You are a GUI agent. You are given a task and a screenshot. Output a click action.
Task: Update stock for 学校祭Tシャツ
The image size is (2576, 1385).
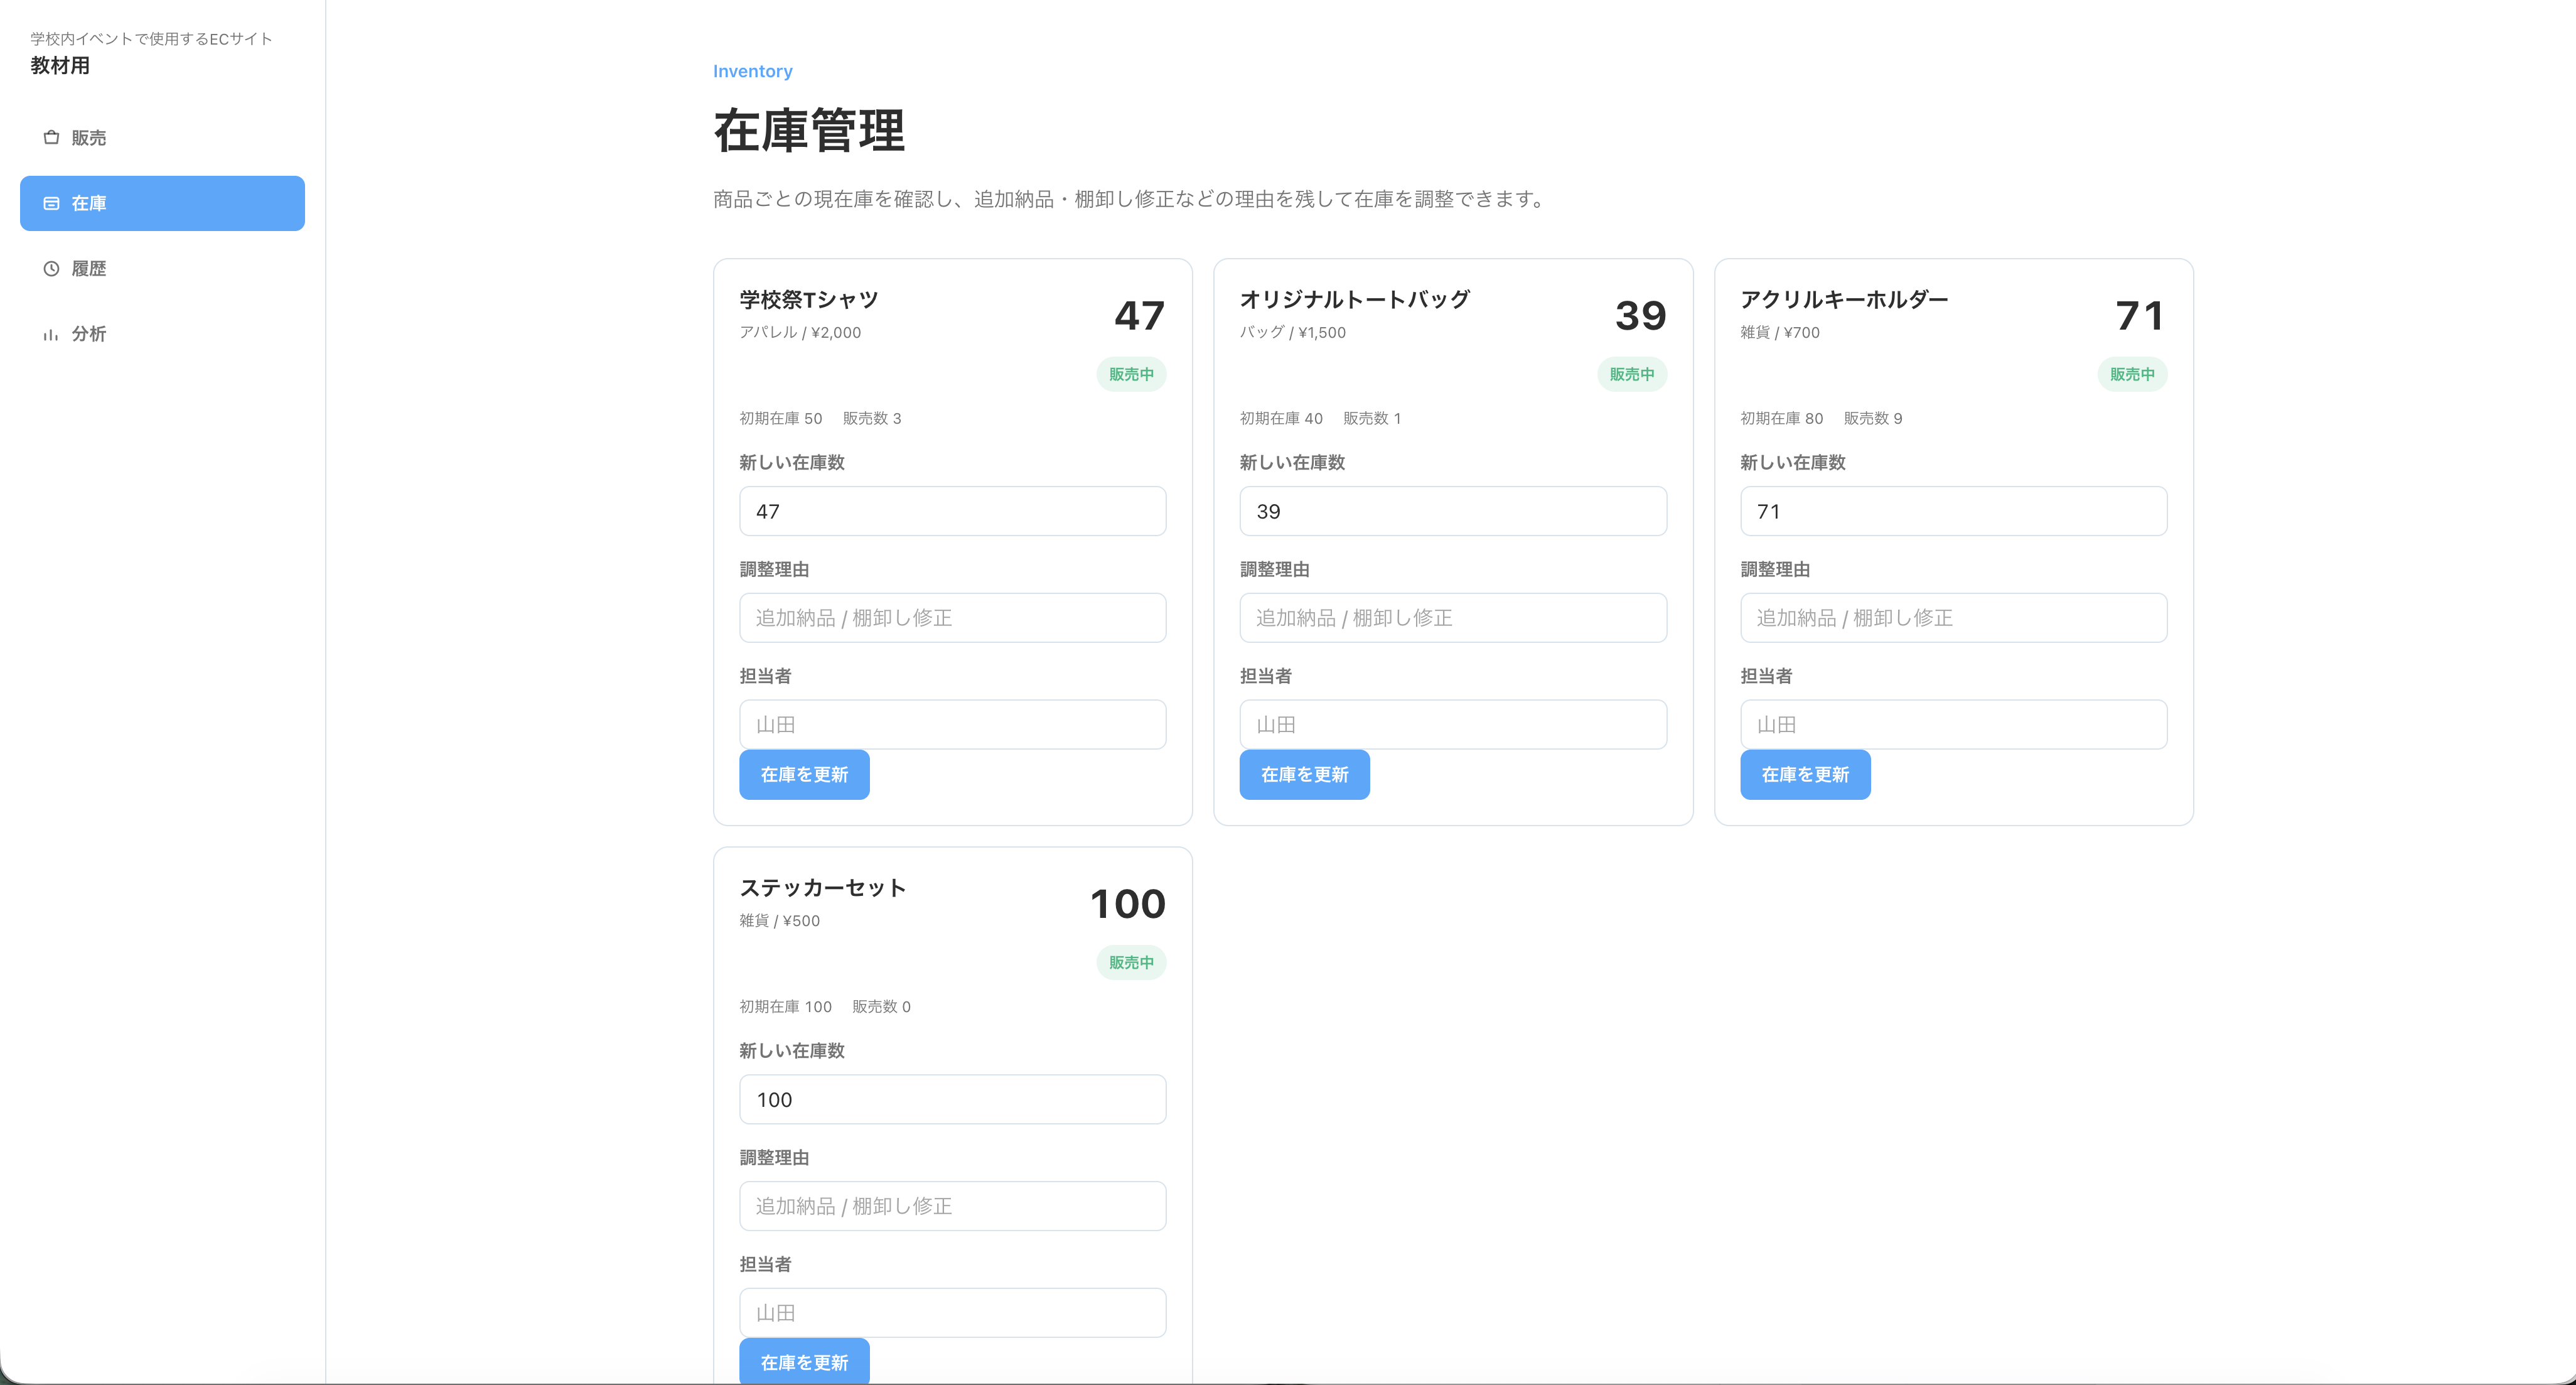coord(804,774)
